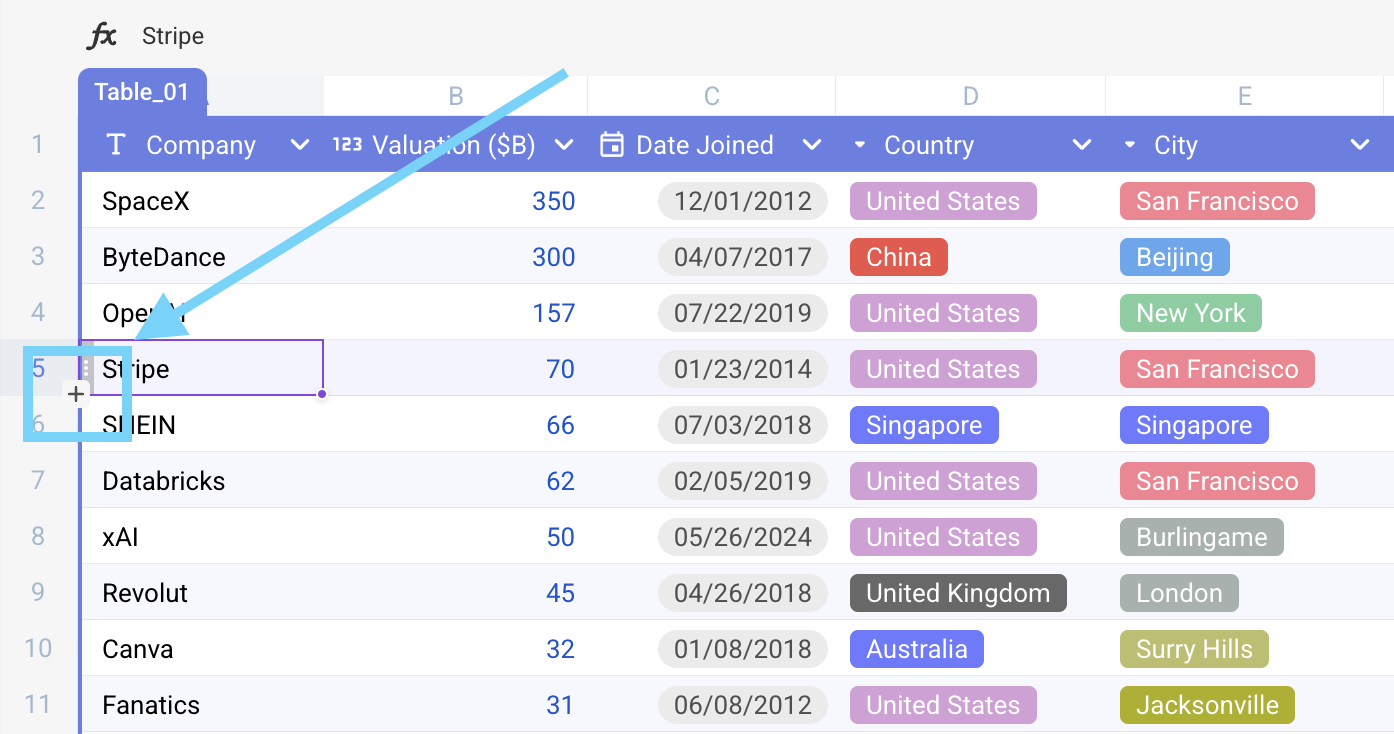
Task: Click SpaceX's valuation value 350
Action: pos(553,200)
